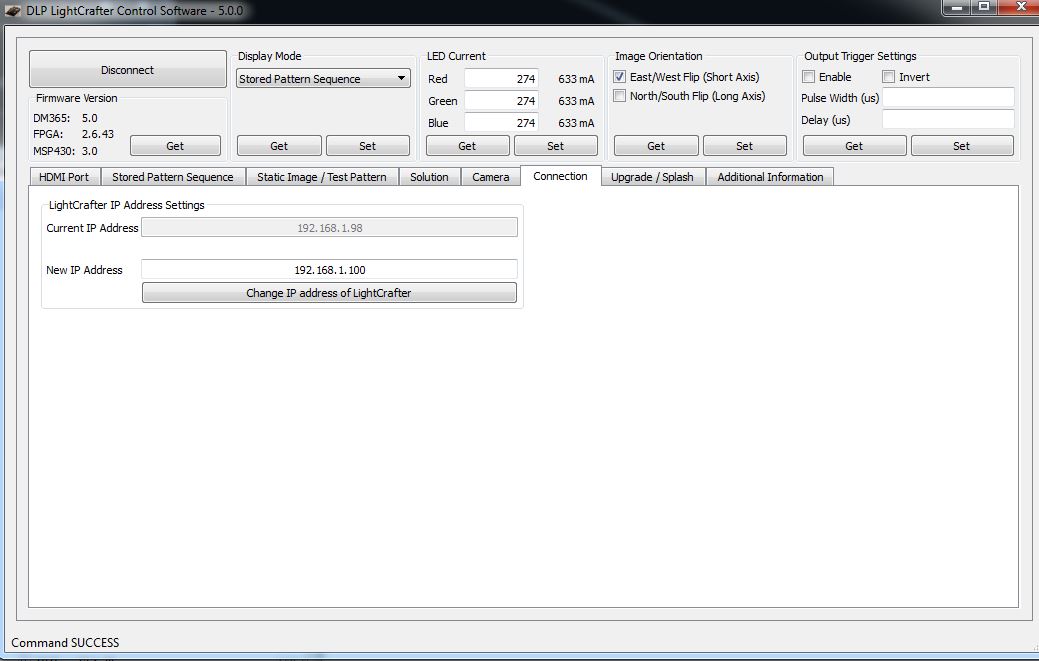Click Change IP address of LightCrafter

[x=329, y=293]
